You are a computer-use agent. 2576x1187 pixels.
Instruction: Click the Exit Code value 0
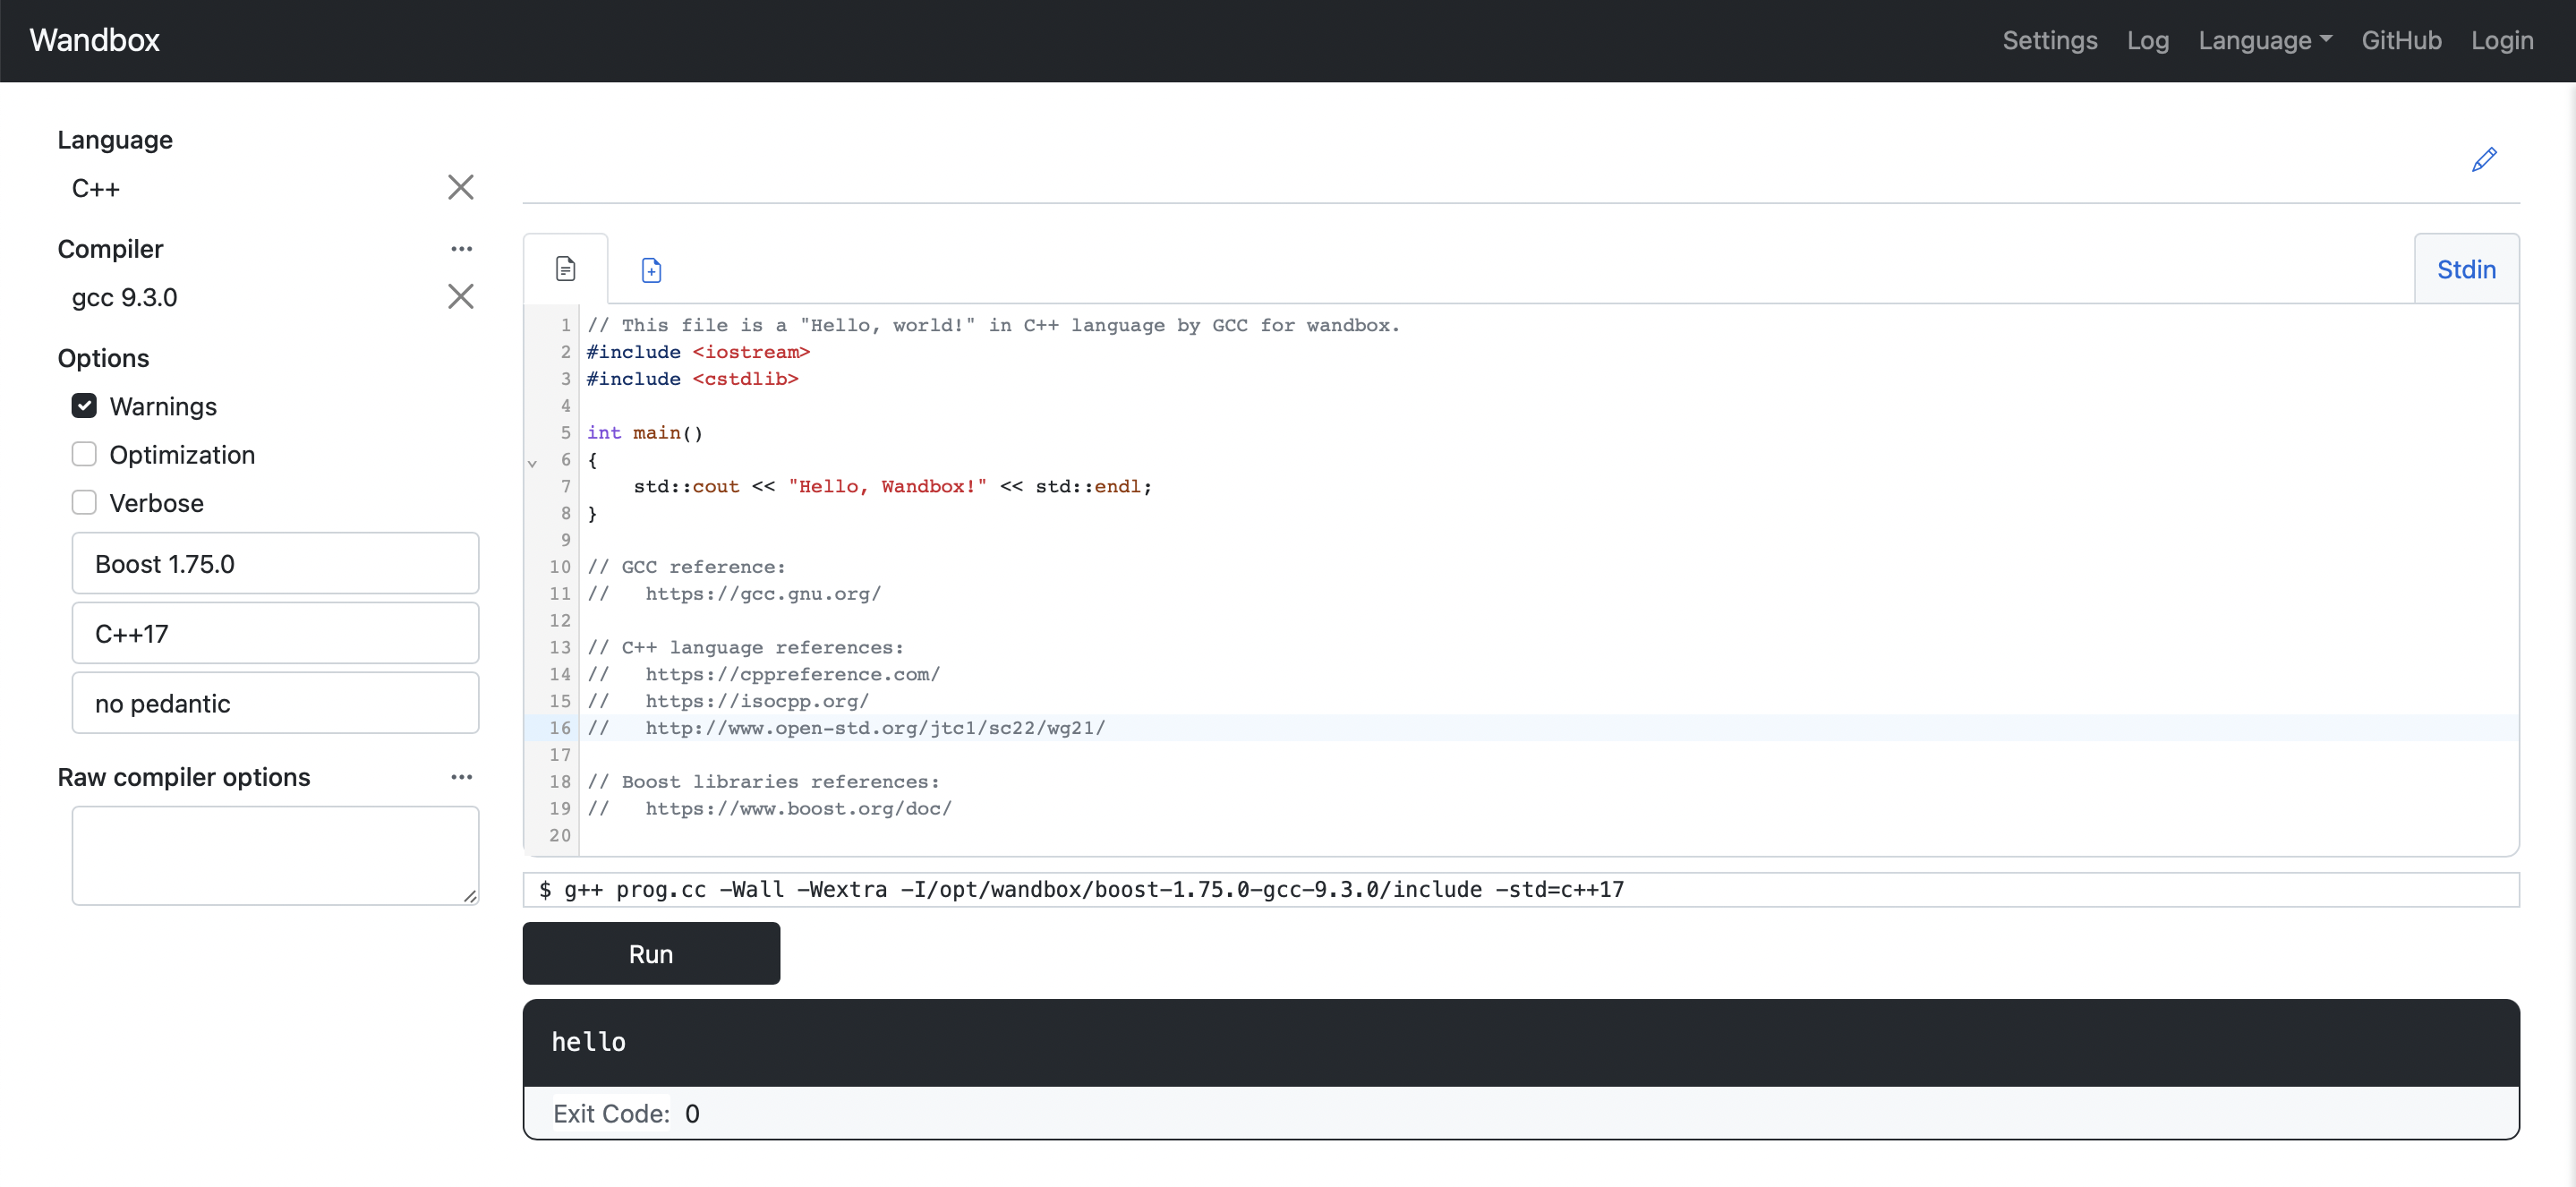692,1114
